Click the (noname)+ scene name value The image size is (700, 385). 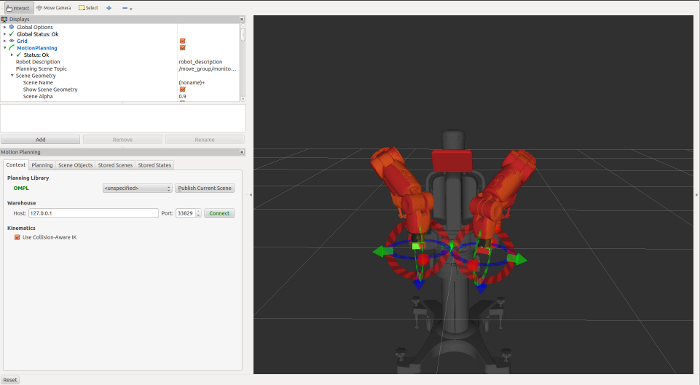[x=192, y=83]
